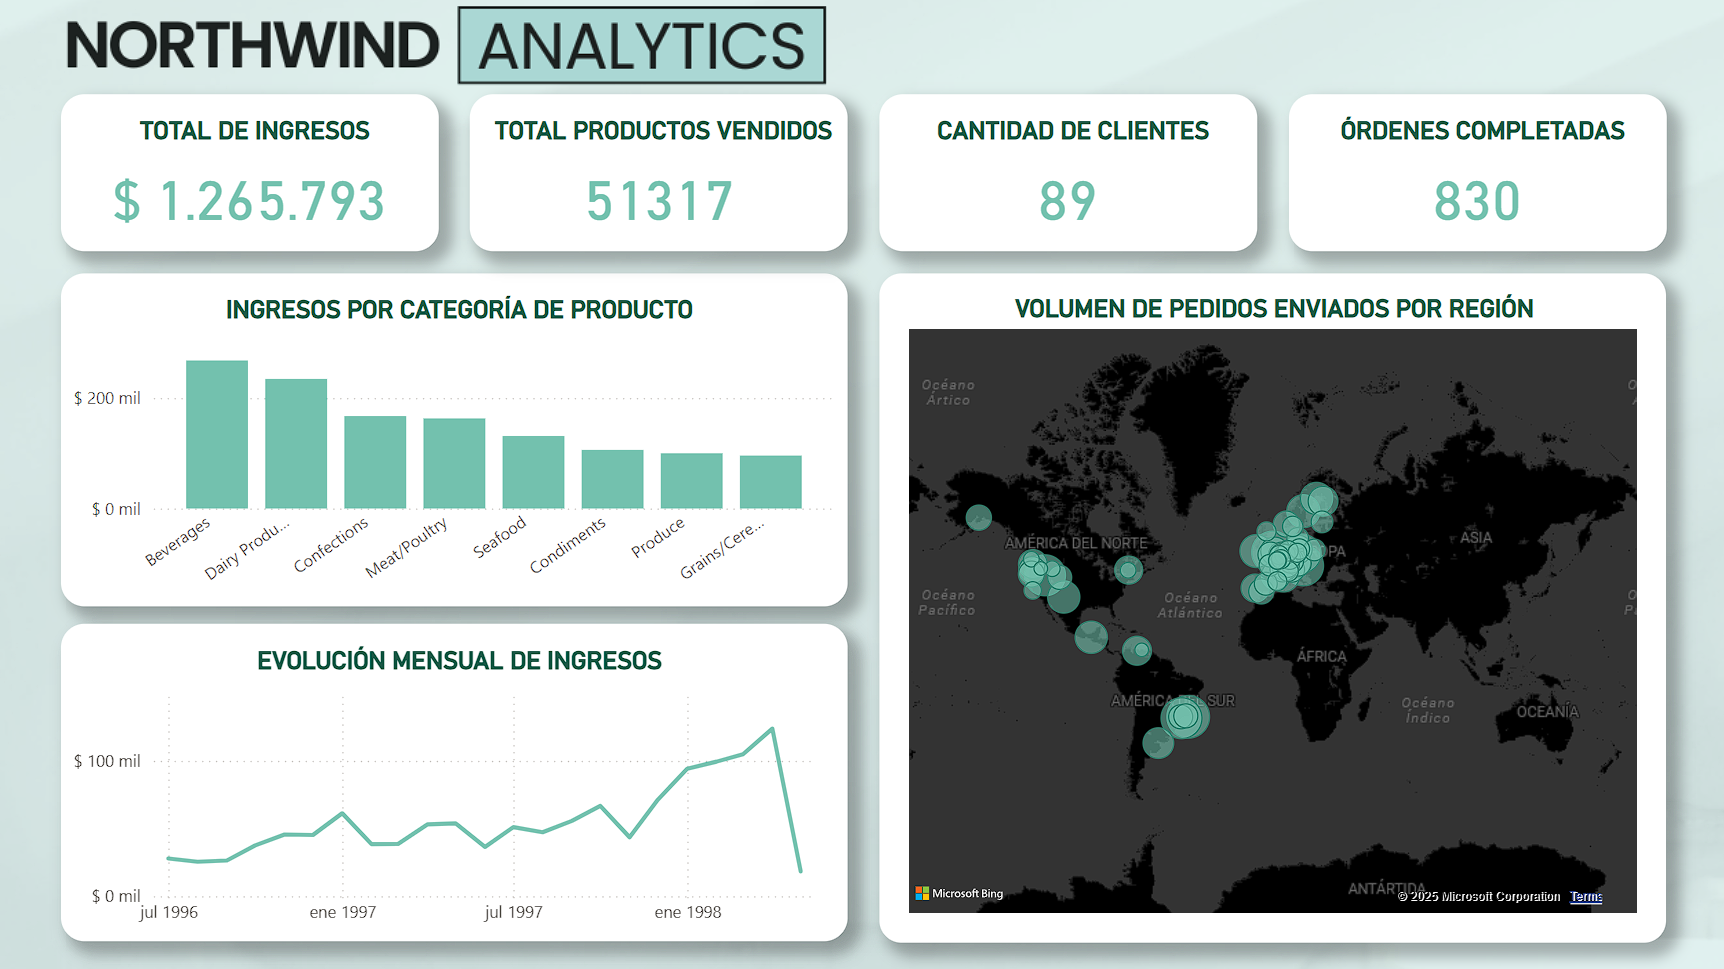The width and height of the screenshot is (1724, 969).
Task: Open the Terms link on the map
Action: coord(1585,896)
